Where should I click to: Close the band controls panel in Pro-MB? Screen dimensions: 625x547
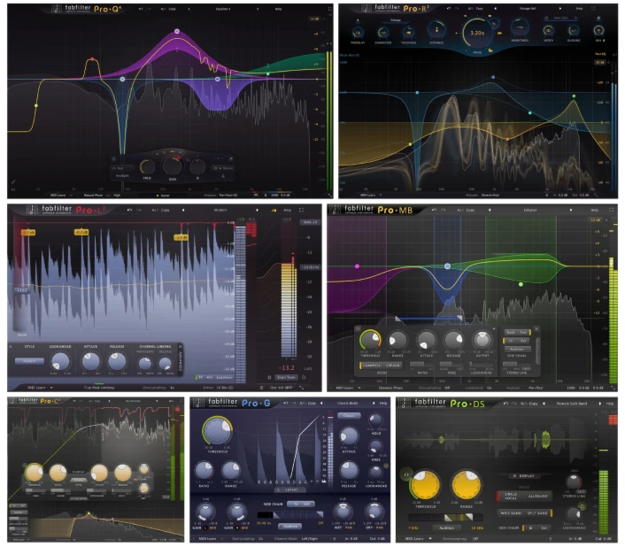tap(537, 329)
